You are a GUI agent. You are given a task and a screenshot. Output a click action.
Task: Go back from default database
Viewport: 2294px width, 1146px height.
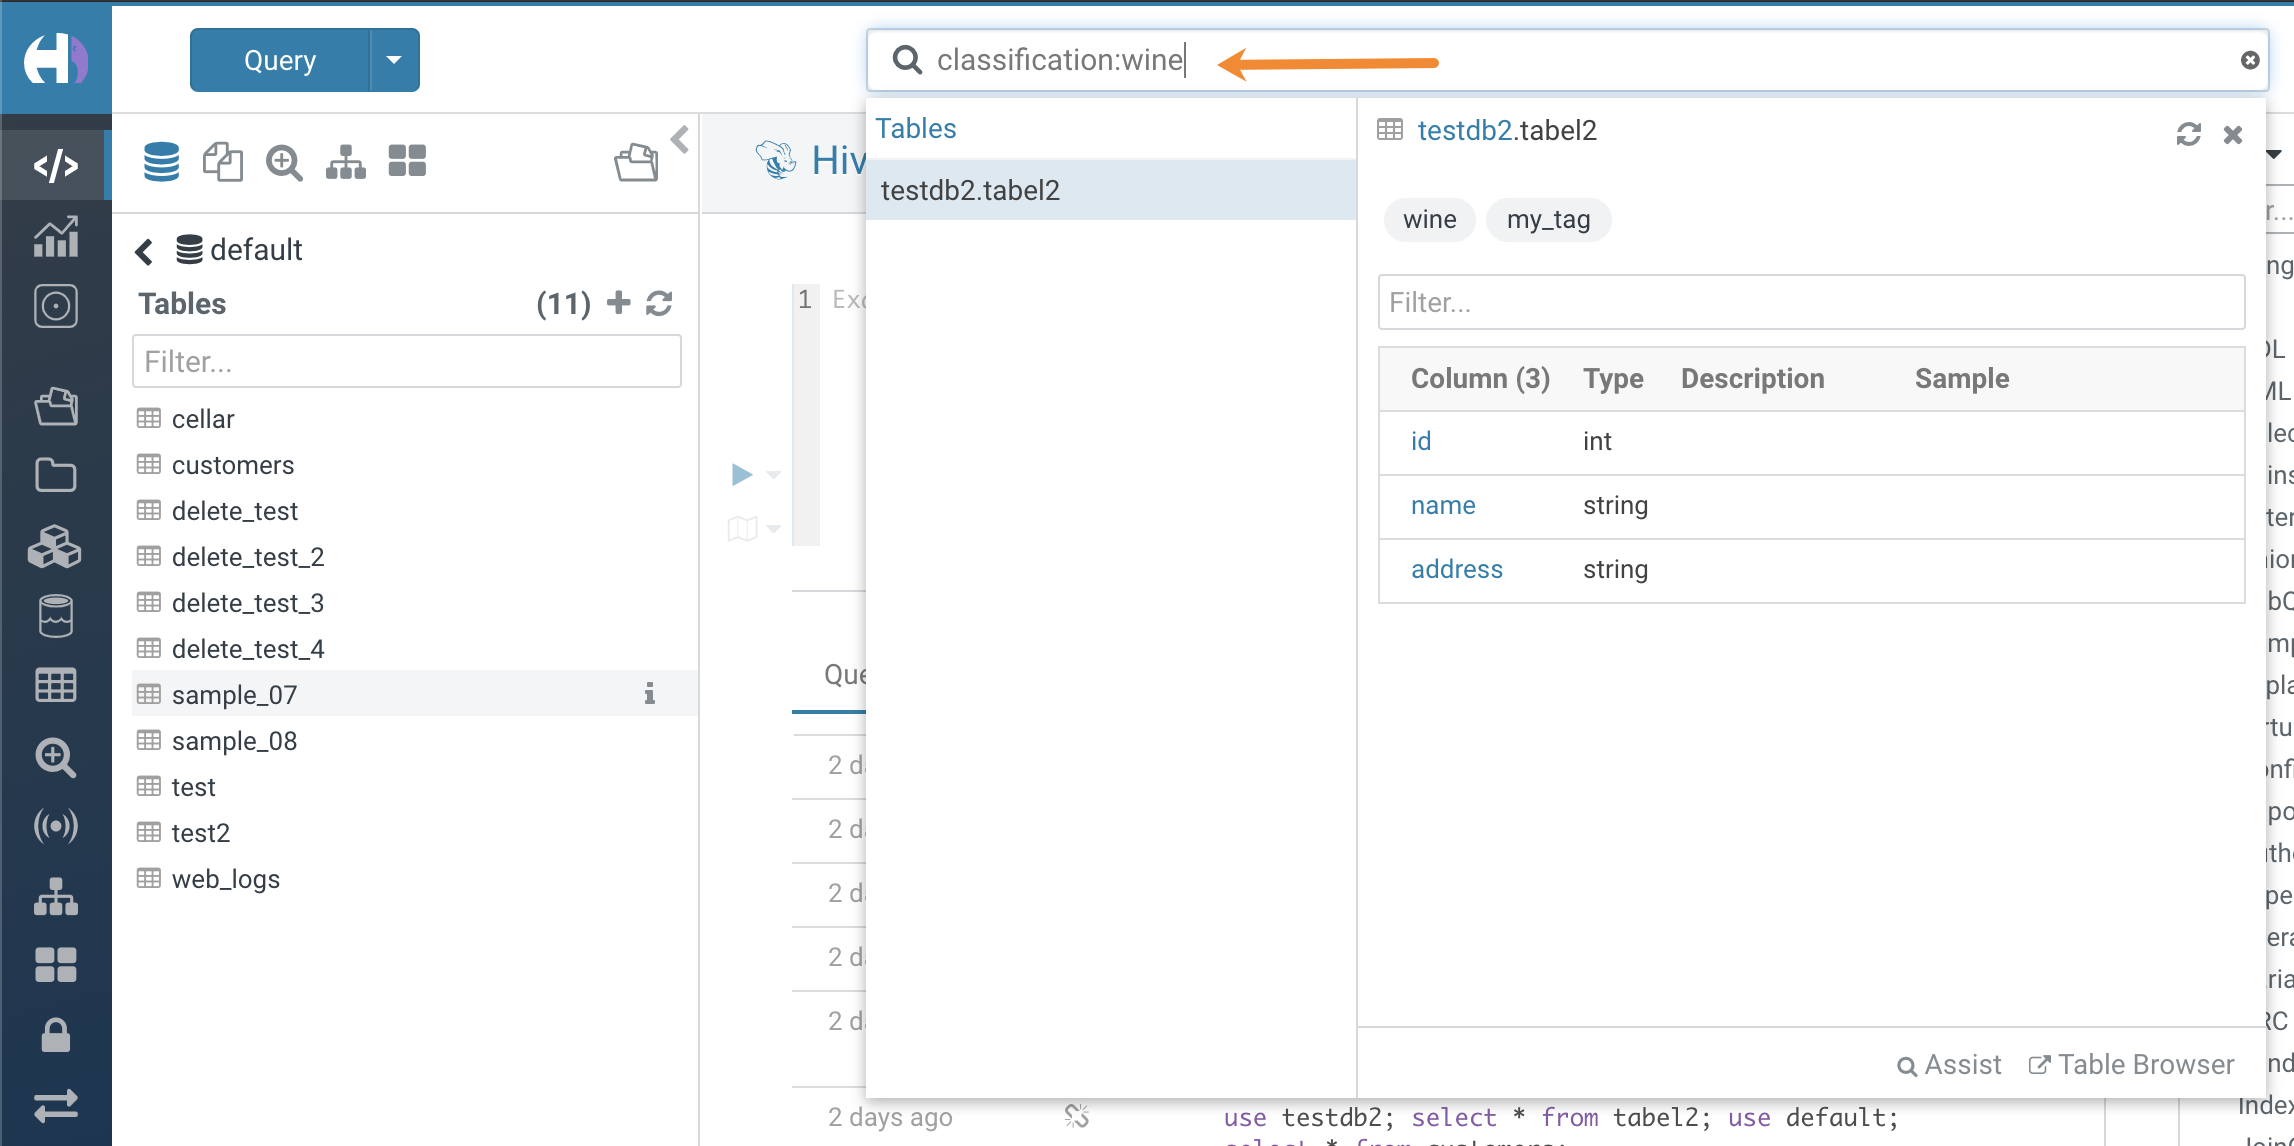pos(145,250)
